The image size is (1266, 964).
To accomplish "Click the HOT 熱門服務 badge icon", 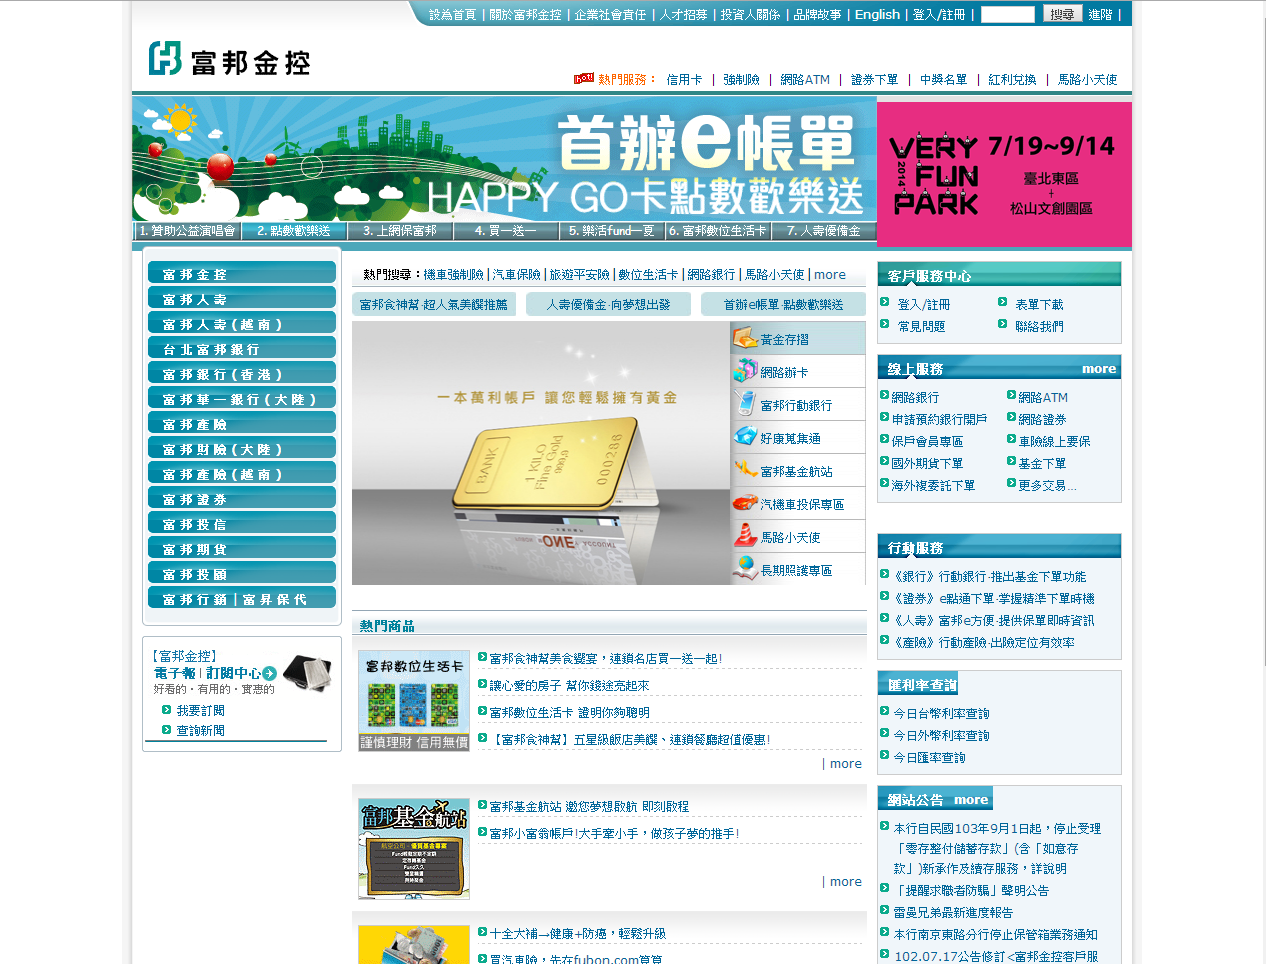I will [x=584, y=78].
